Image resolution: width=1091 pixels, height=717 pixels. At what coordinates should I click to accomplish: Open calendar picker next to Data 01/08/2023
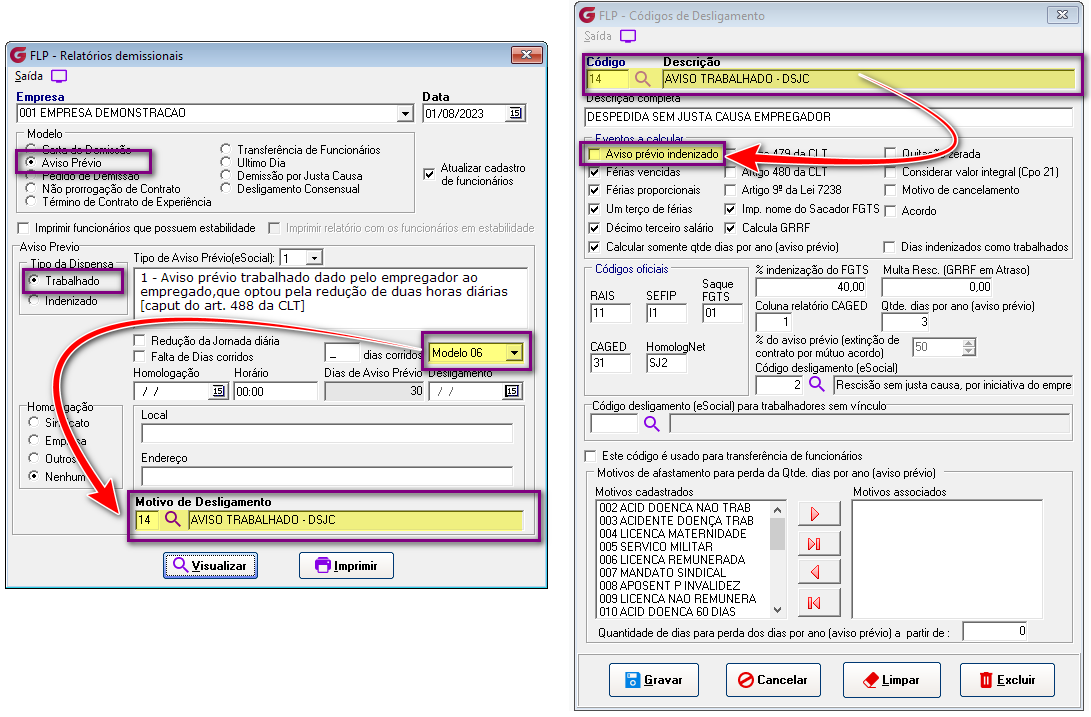point(516,113)
